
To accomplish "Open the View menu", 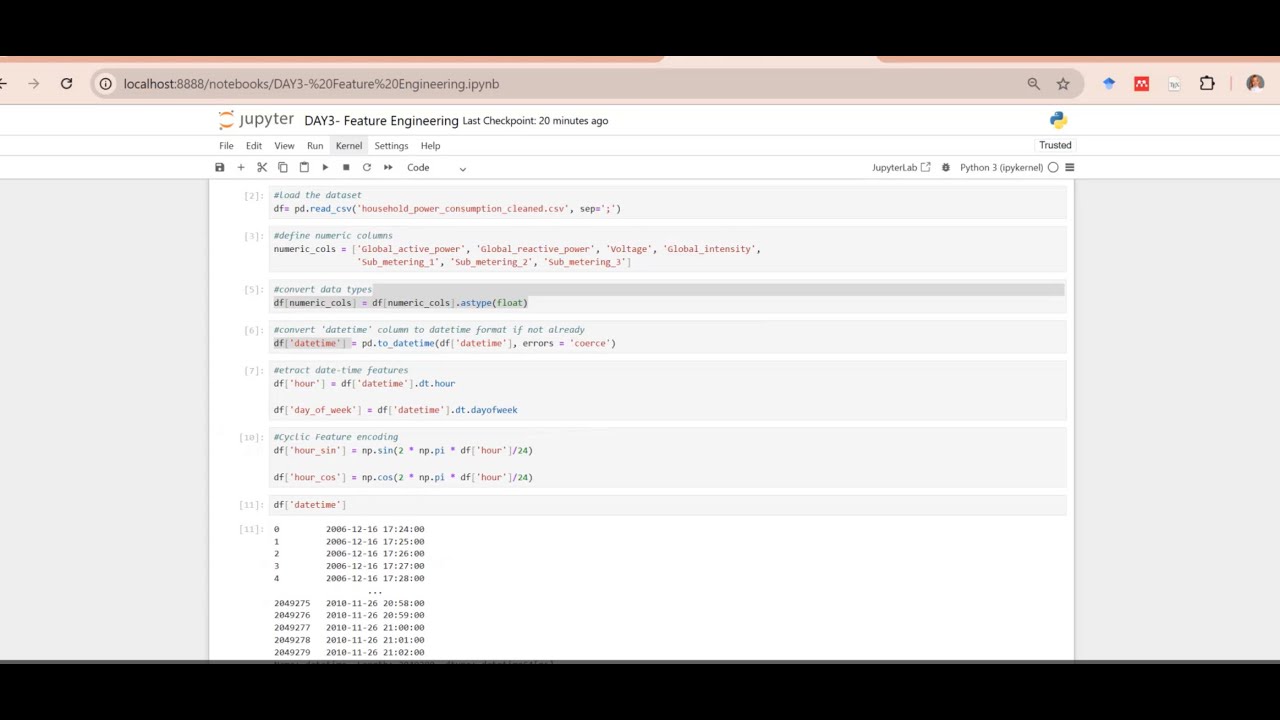I will tap(284, 146).
